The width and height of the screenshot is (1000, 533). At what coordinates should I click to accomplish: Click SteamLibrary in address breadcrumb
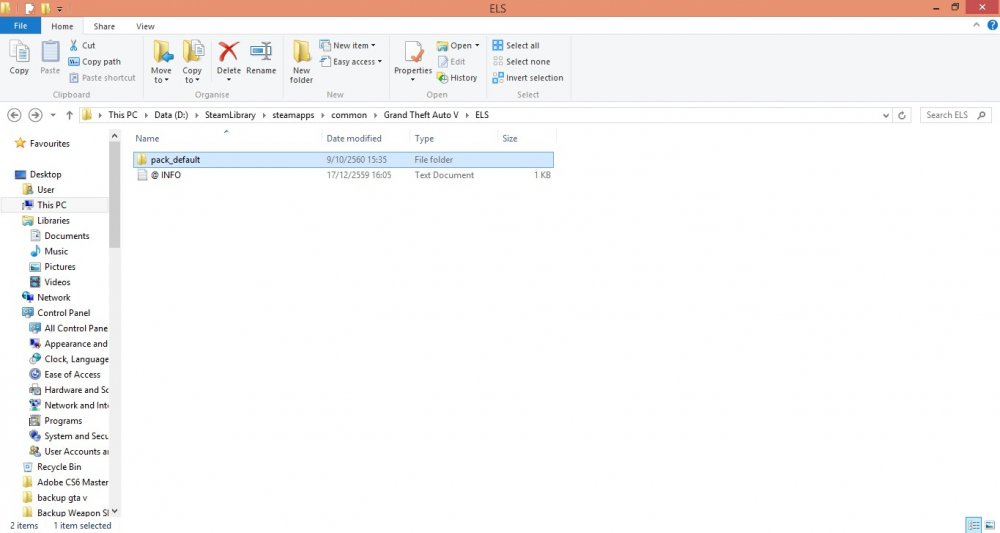(230, 115)
